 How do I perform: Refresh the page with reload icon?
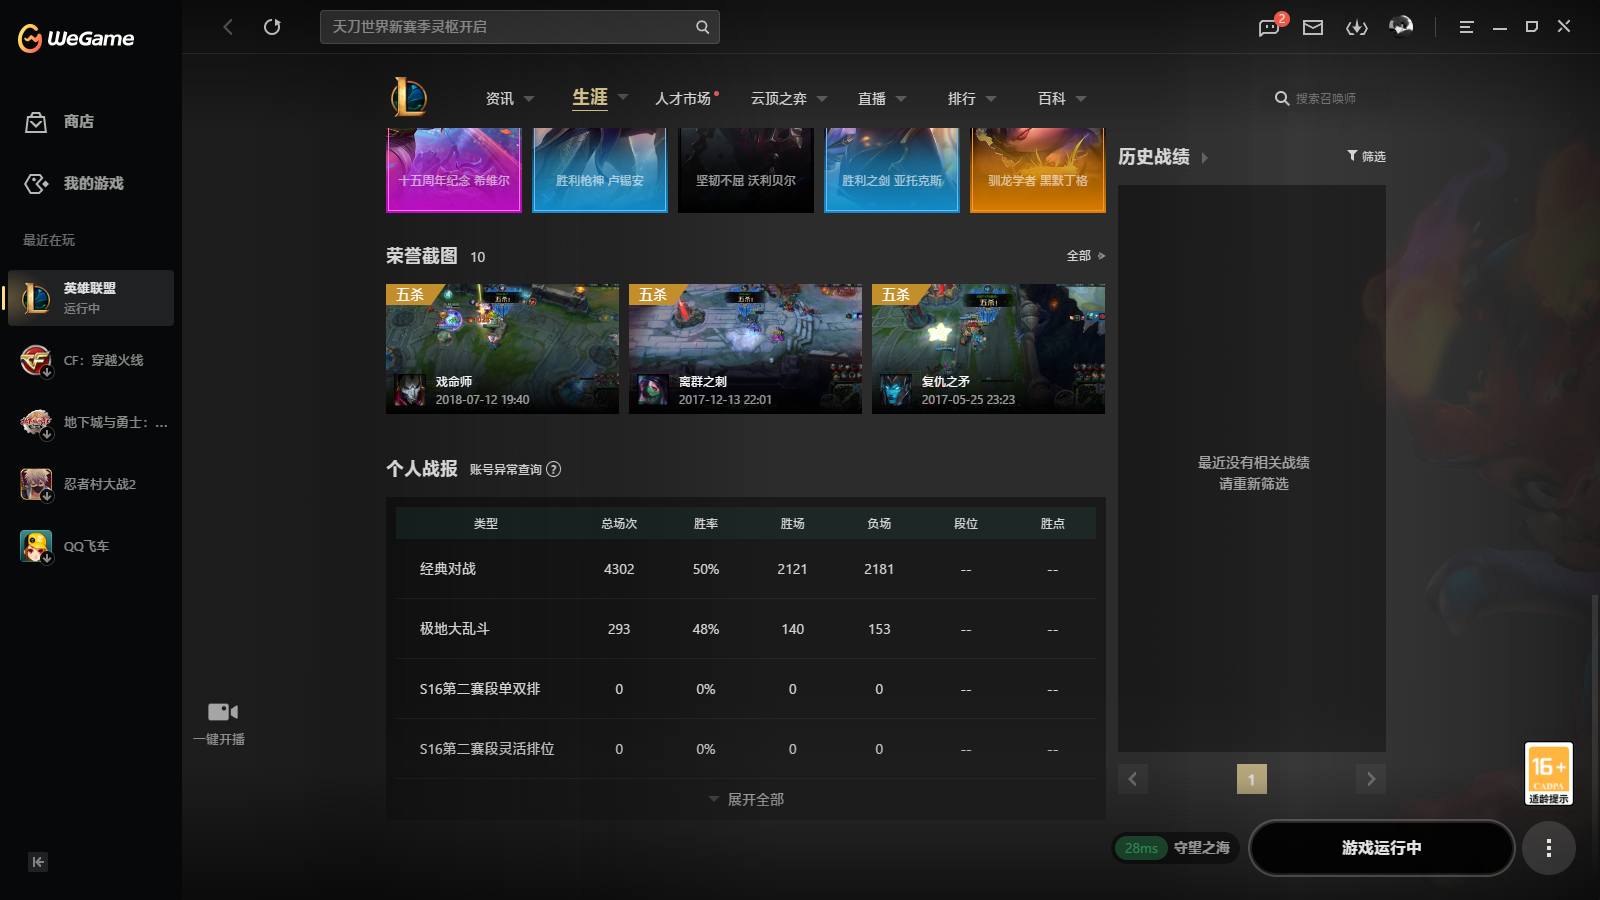coord(272,27)
